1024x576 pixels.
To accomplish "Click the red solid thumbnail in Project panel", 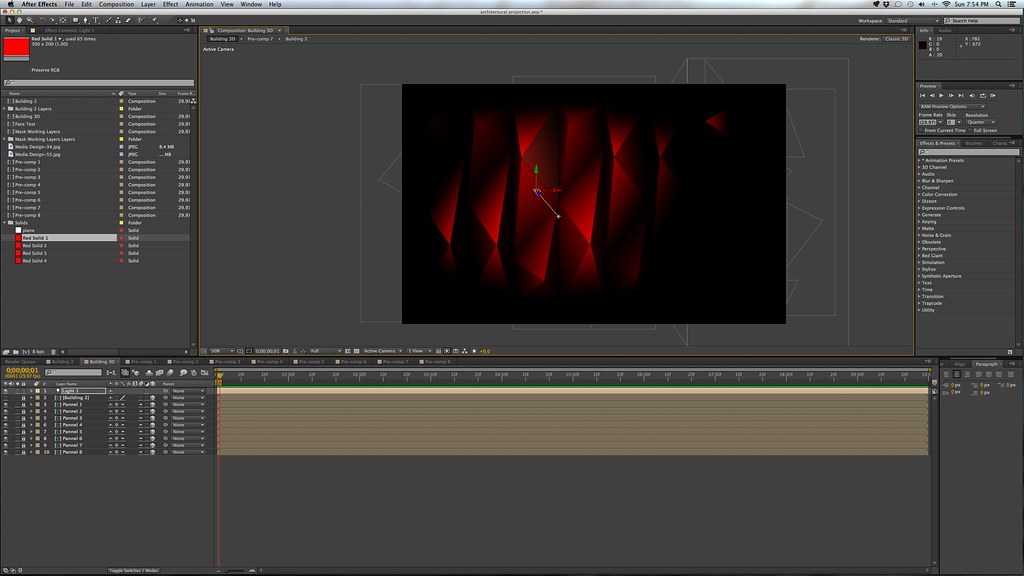I will [x=16, y=46].
